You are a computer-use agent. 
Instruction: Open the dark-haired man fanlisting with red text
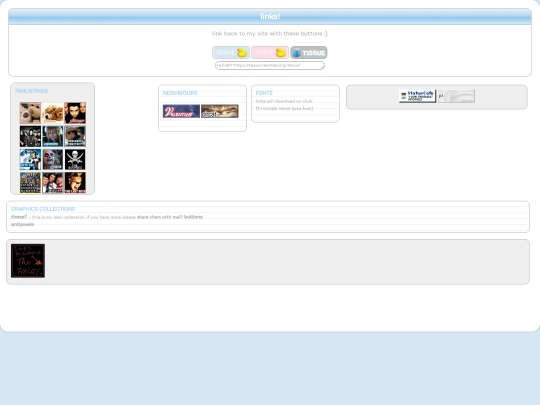click(x=75, y=113)
